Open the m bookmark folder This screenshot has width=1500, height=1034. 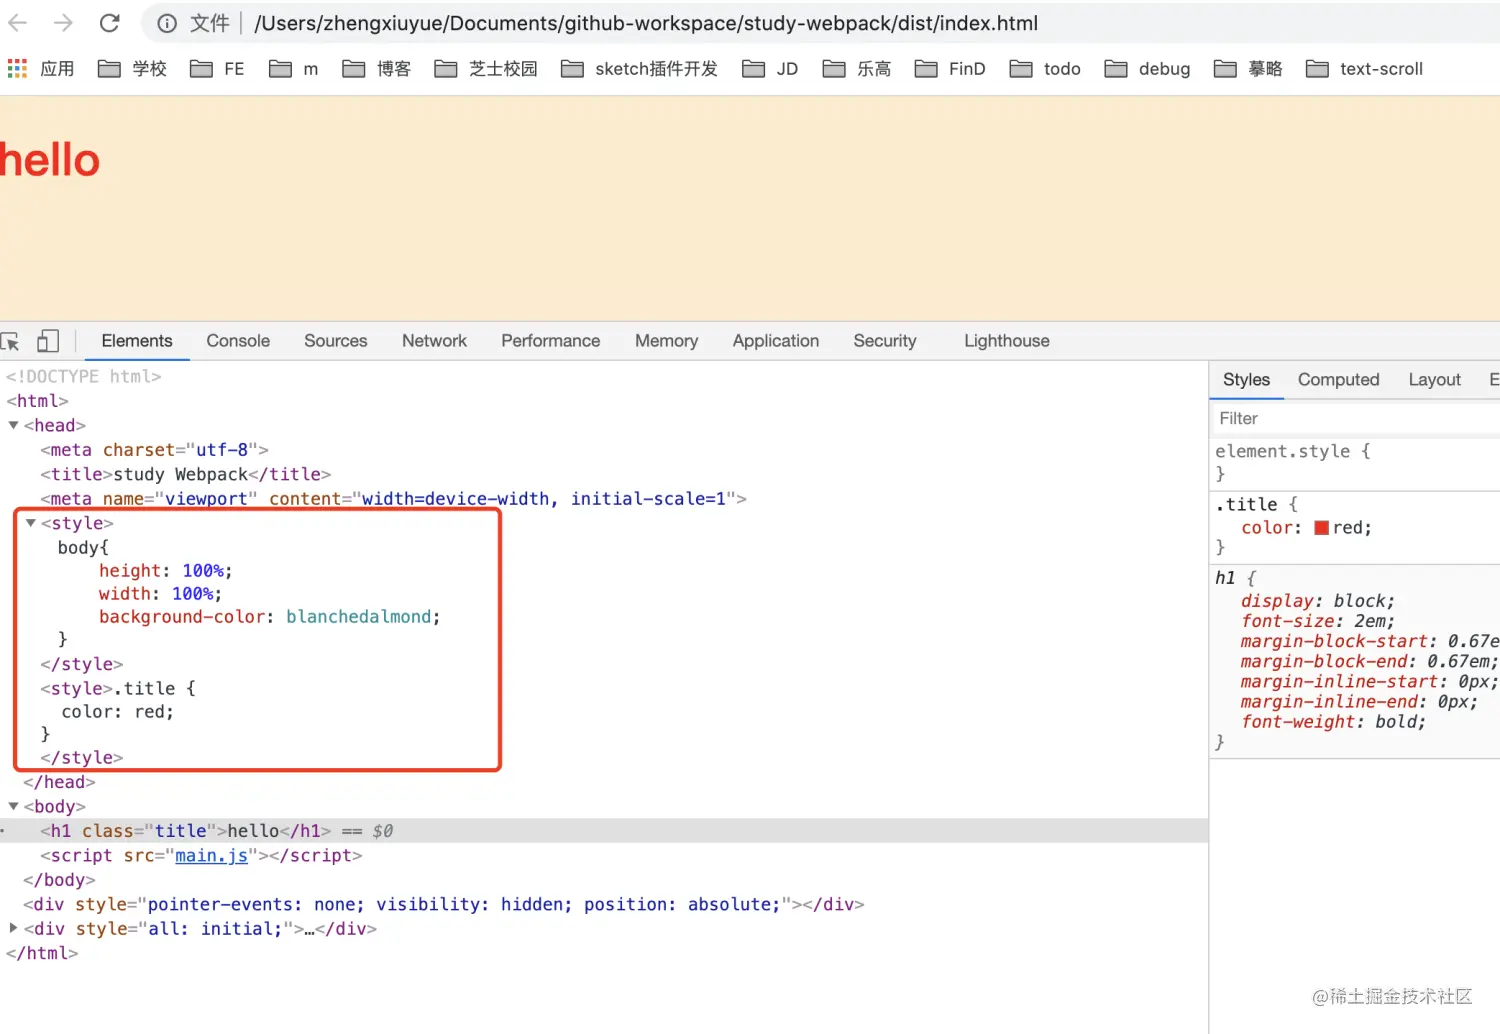coord(294,68)
